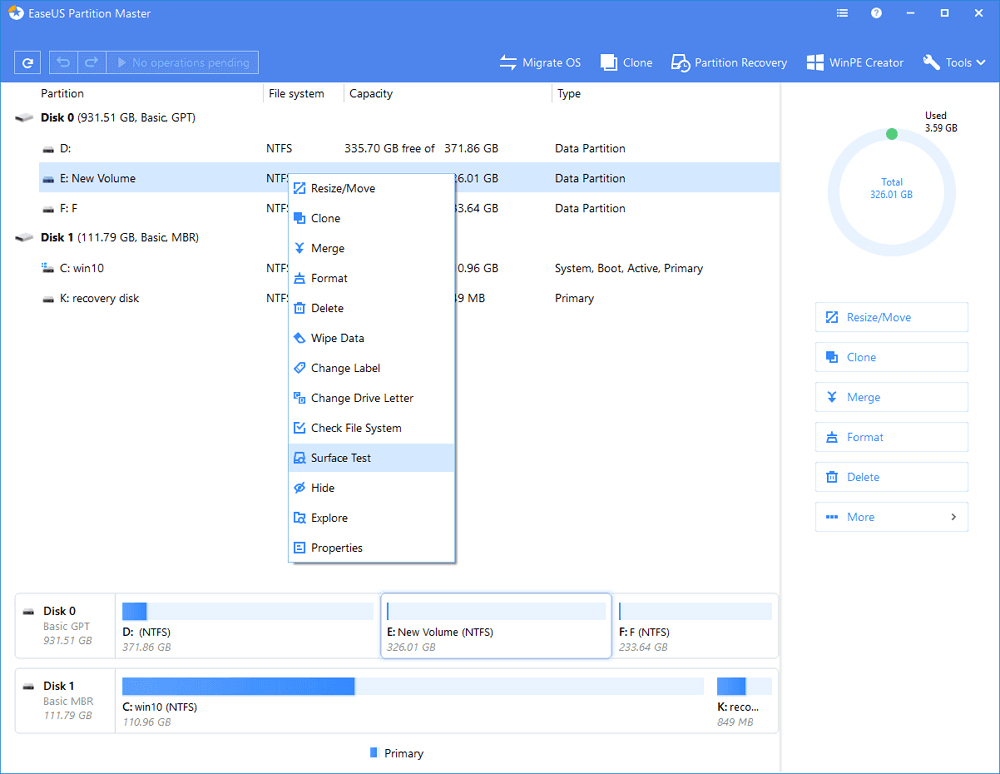This screenshot has width=1000, height=774.
Task: Click the Explore icon in context menu
Action: (299, 518)
